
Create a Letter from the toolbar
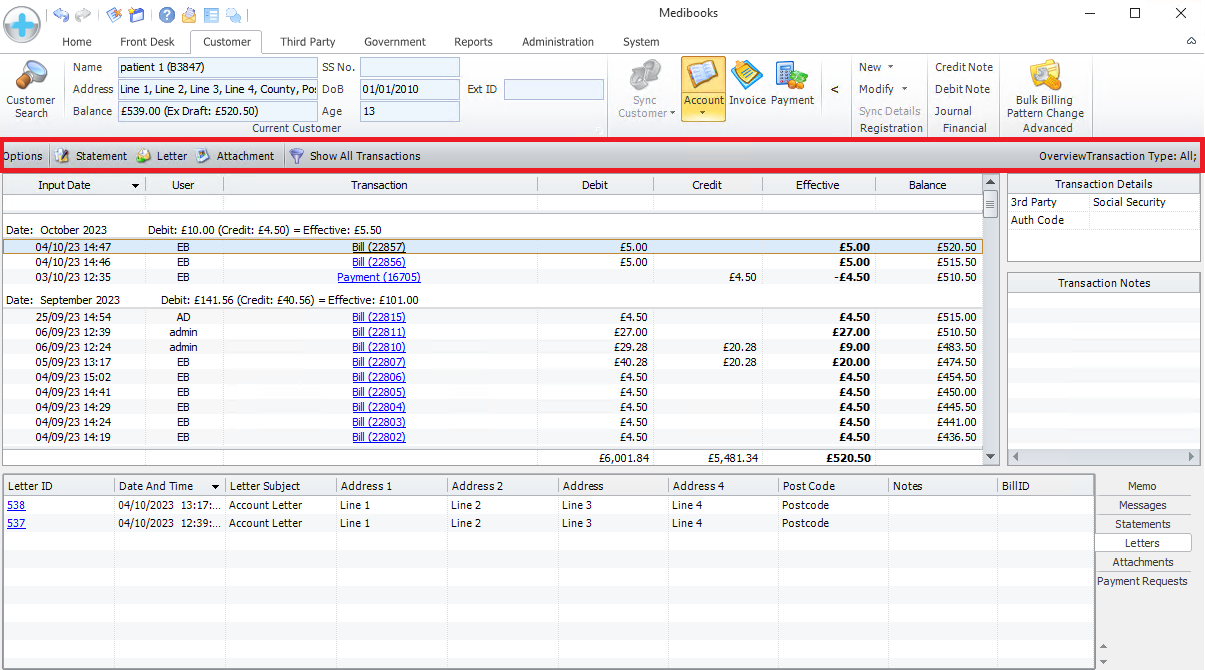pos(162,156)
